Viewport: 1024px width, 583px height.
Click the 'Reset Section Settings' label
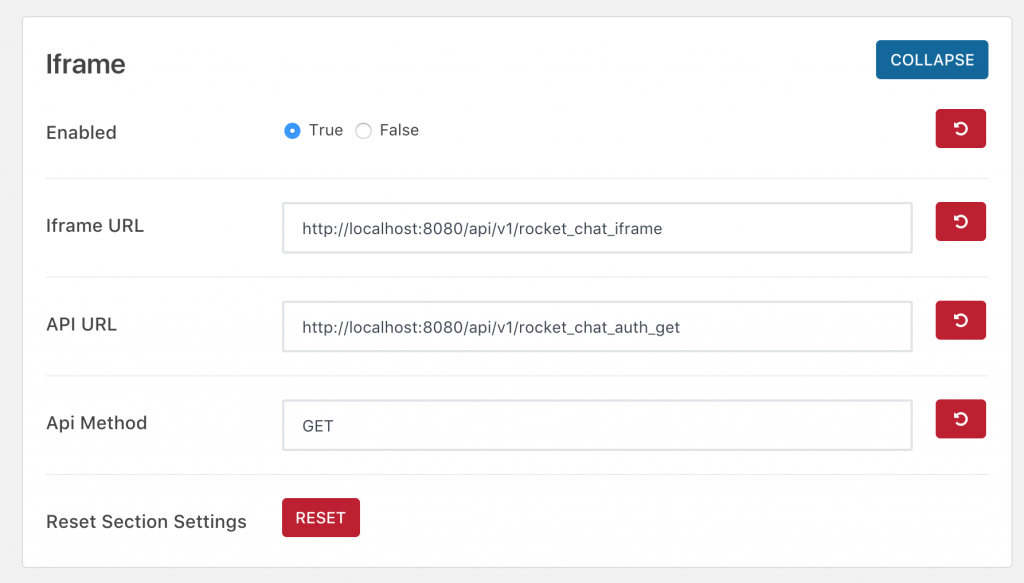146,522
